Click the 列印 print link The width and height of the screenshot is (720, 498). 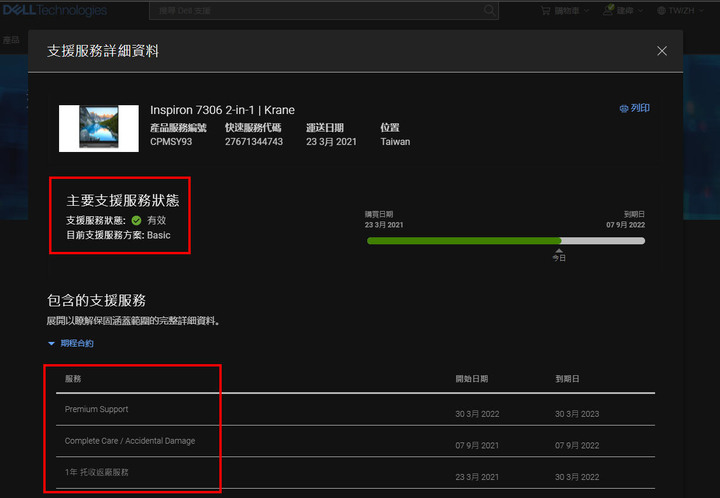pos(640,108)
